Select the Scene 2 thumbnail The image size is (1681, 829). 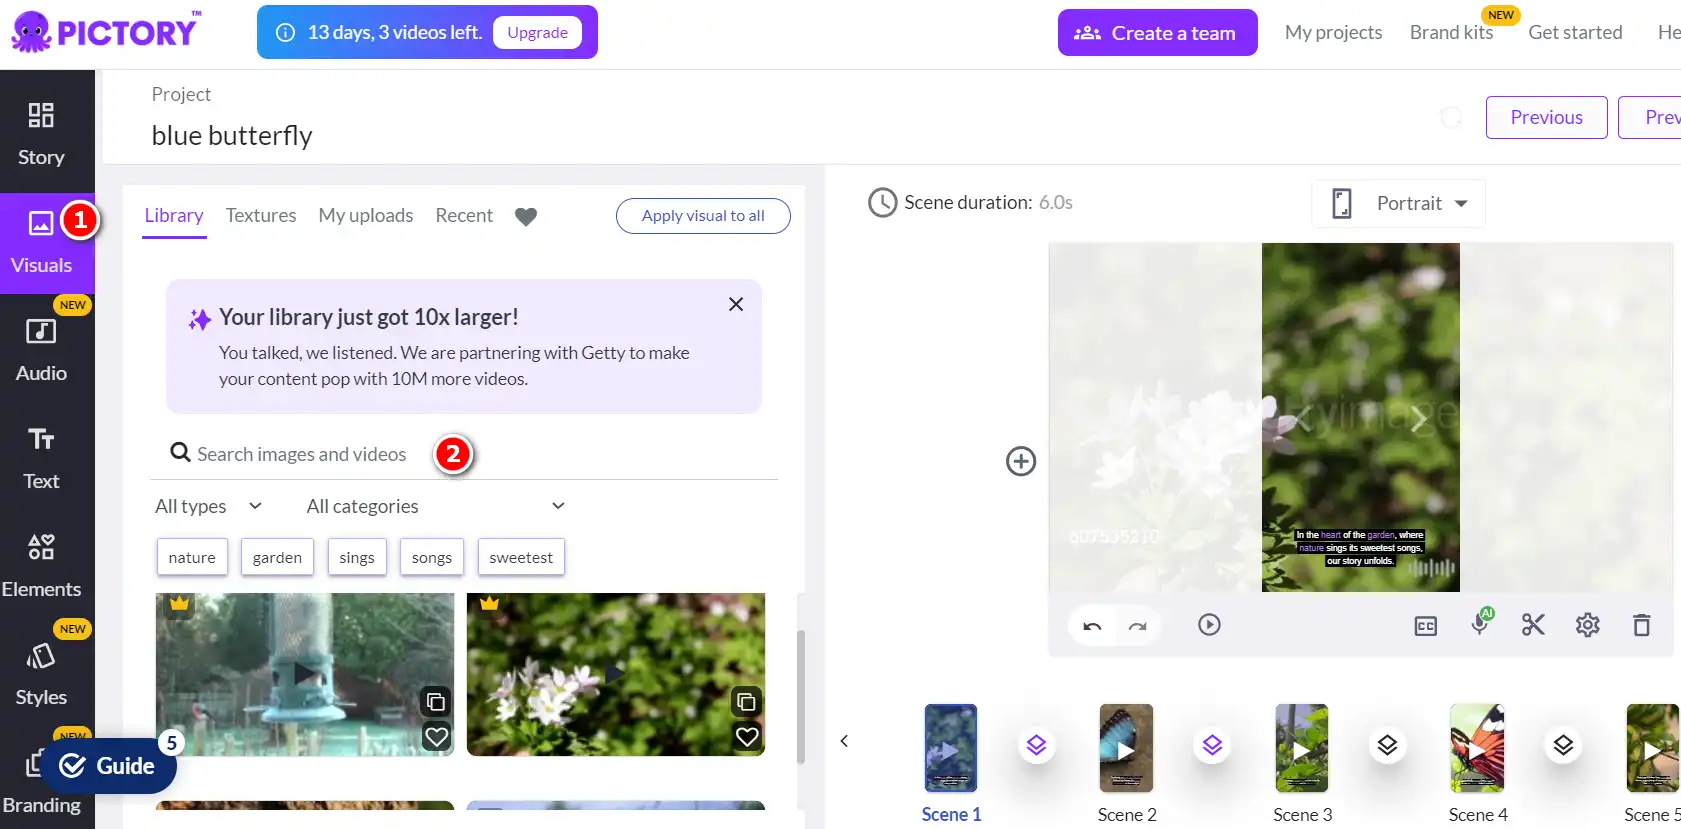[x=1126, y=748]
